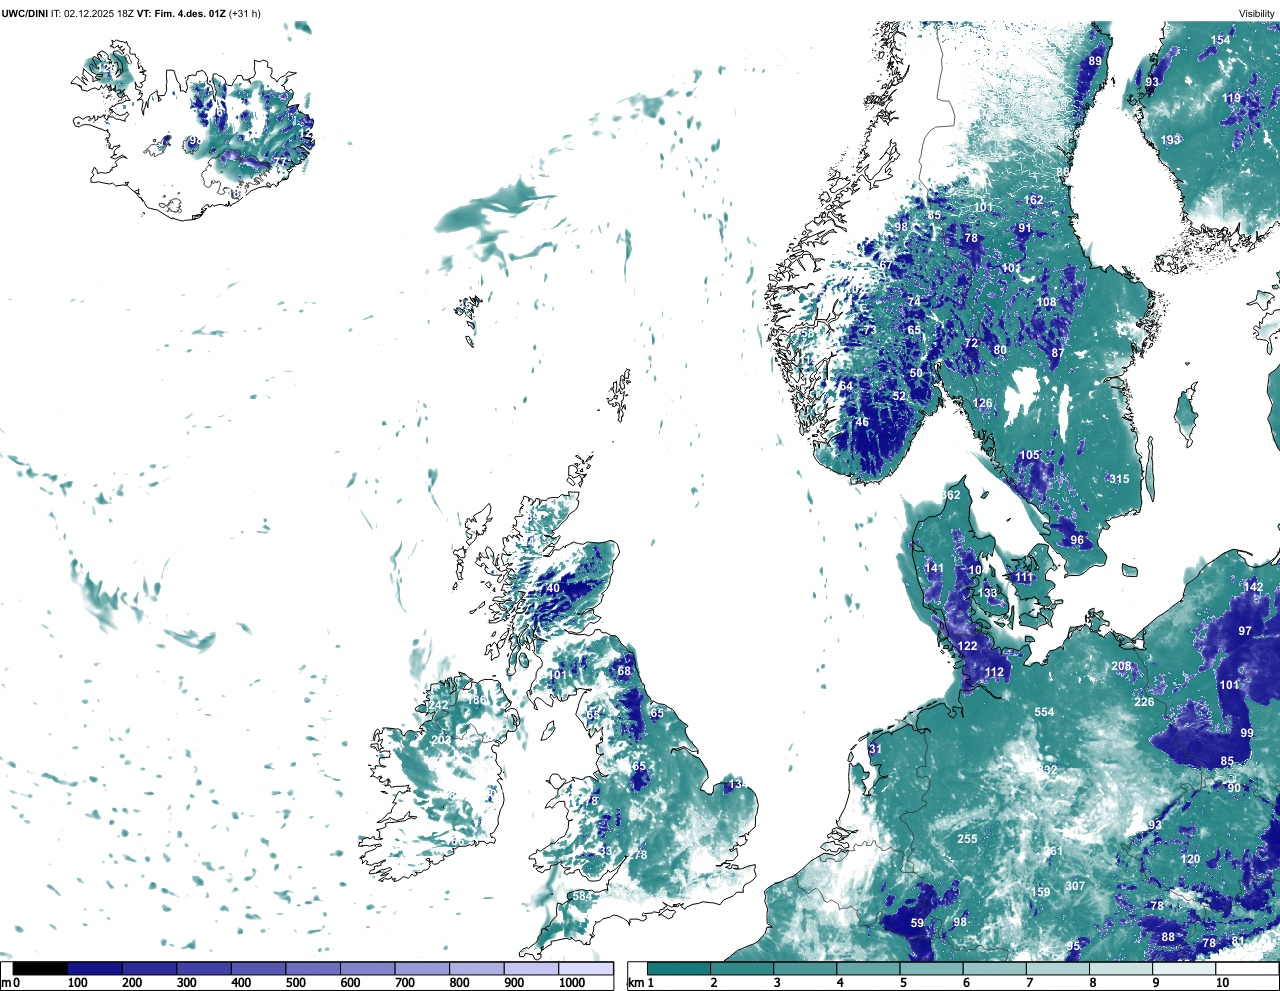
Task: Click the UWC/DINI model header text
Action: (x=25, y=13)
